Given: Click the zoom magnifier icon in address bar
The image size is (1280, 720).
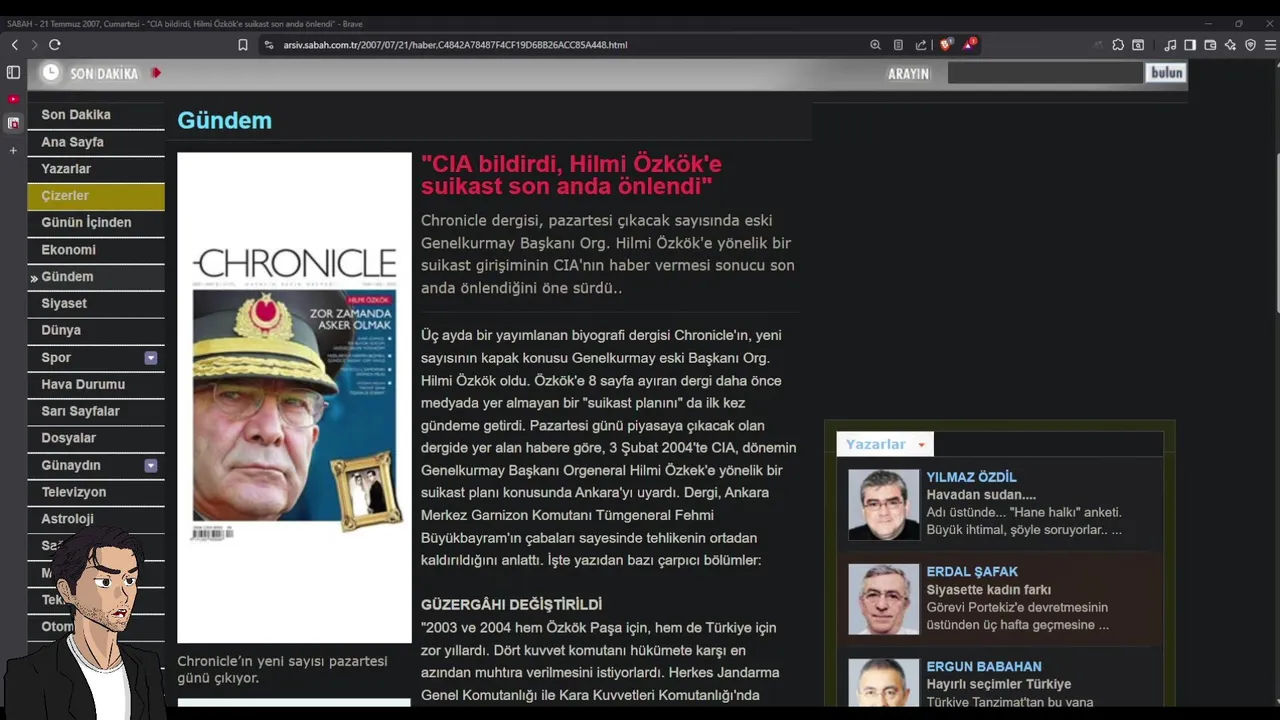Looking at the screenshot, I should coord(876,45).
